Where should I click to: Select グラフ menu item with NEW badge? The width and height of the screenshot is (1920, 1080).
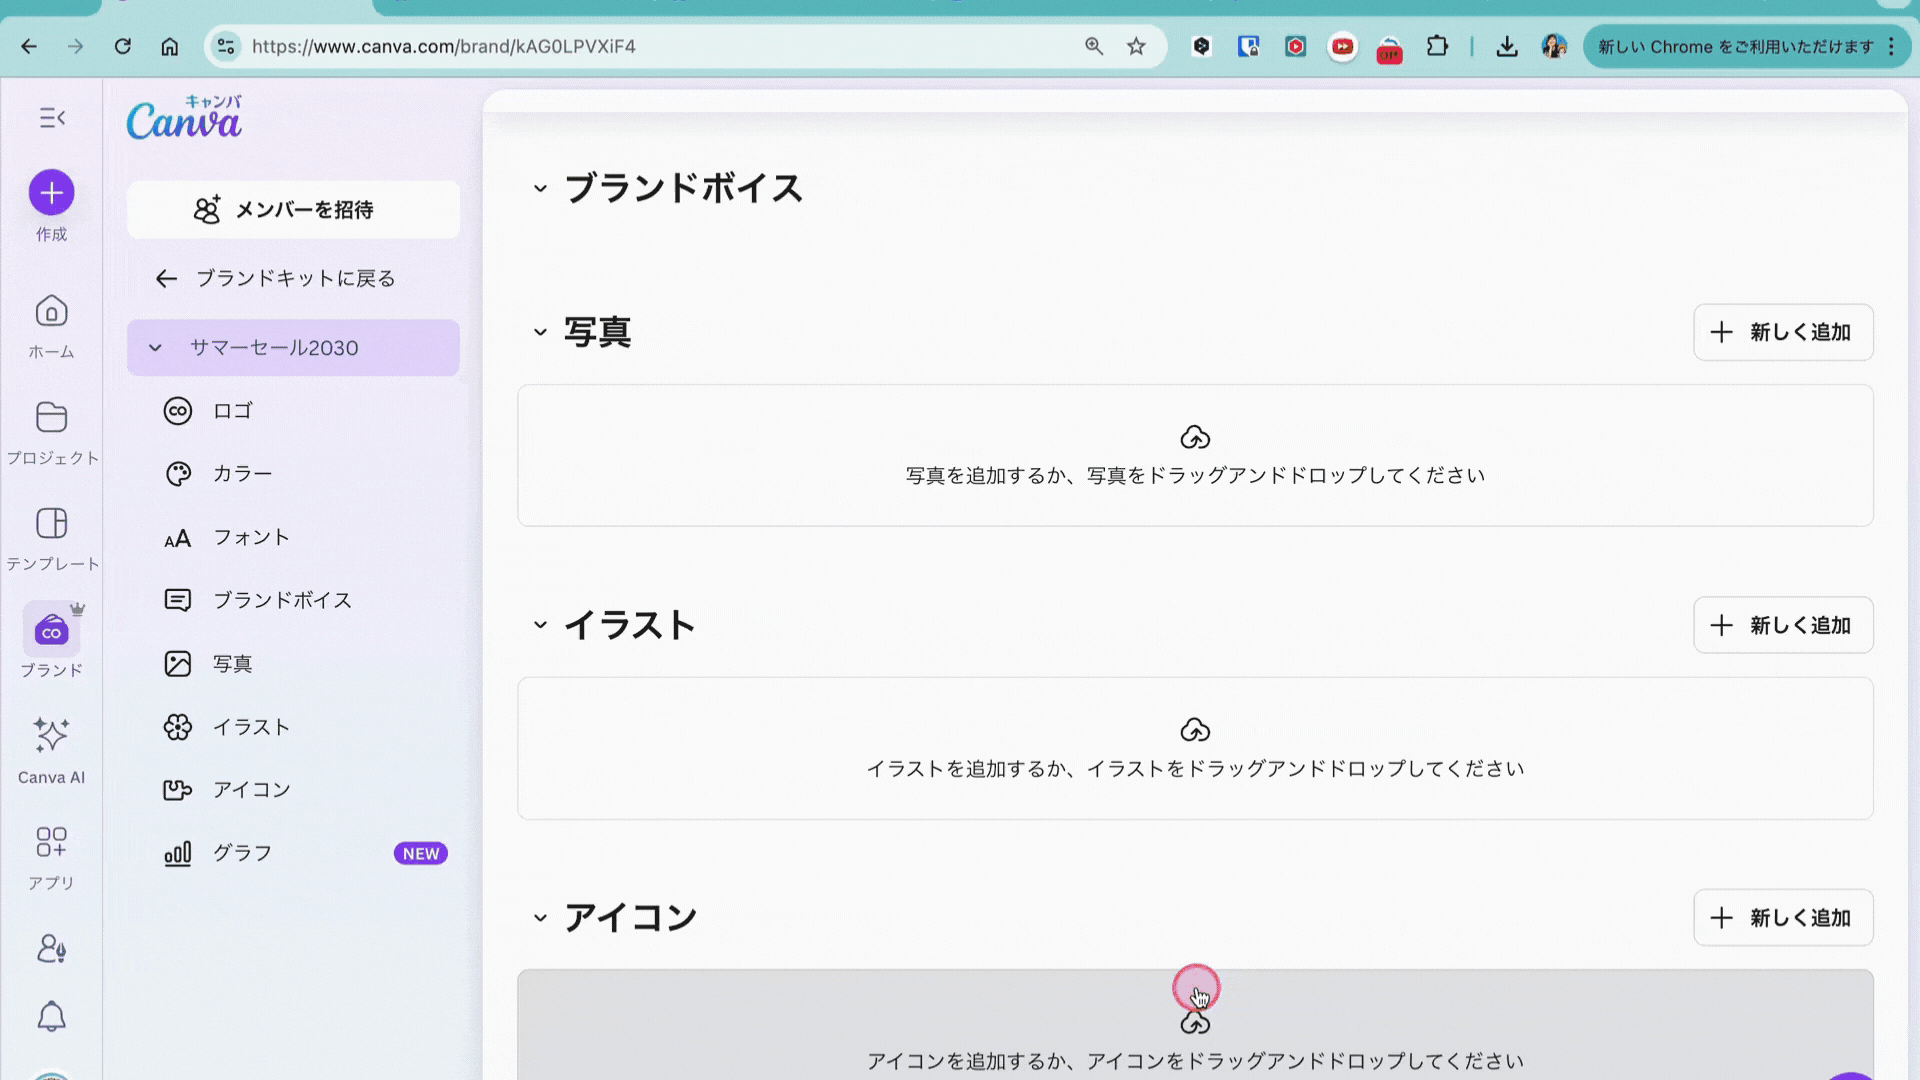pyautogui.click(x=242, y=853)
